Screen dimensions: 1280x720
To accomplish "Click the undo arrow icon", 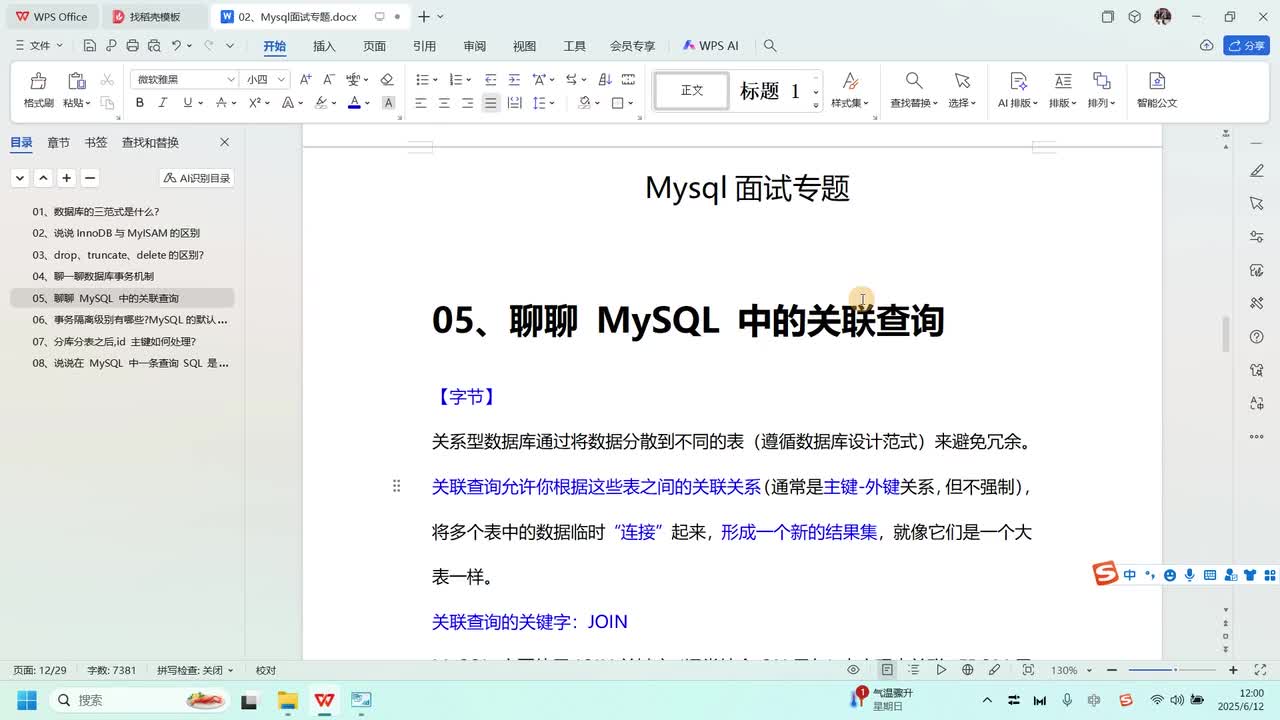I will 176,46.
